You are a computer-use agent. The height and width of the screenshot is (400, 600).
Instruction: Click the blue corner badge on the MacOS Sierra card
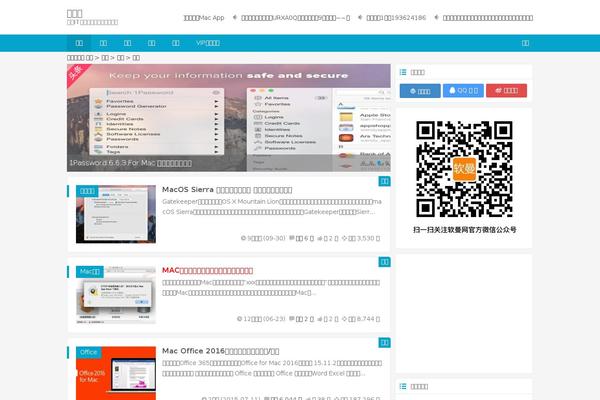click(385, 181)
